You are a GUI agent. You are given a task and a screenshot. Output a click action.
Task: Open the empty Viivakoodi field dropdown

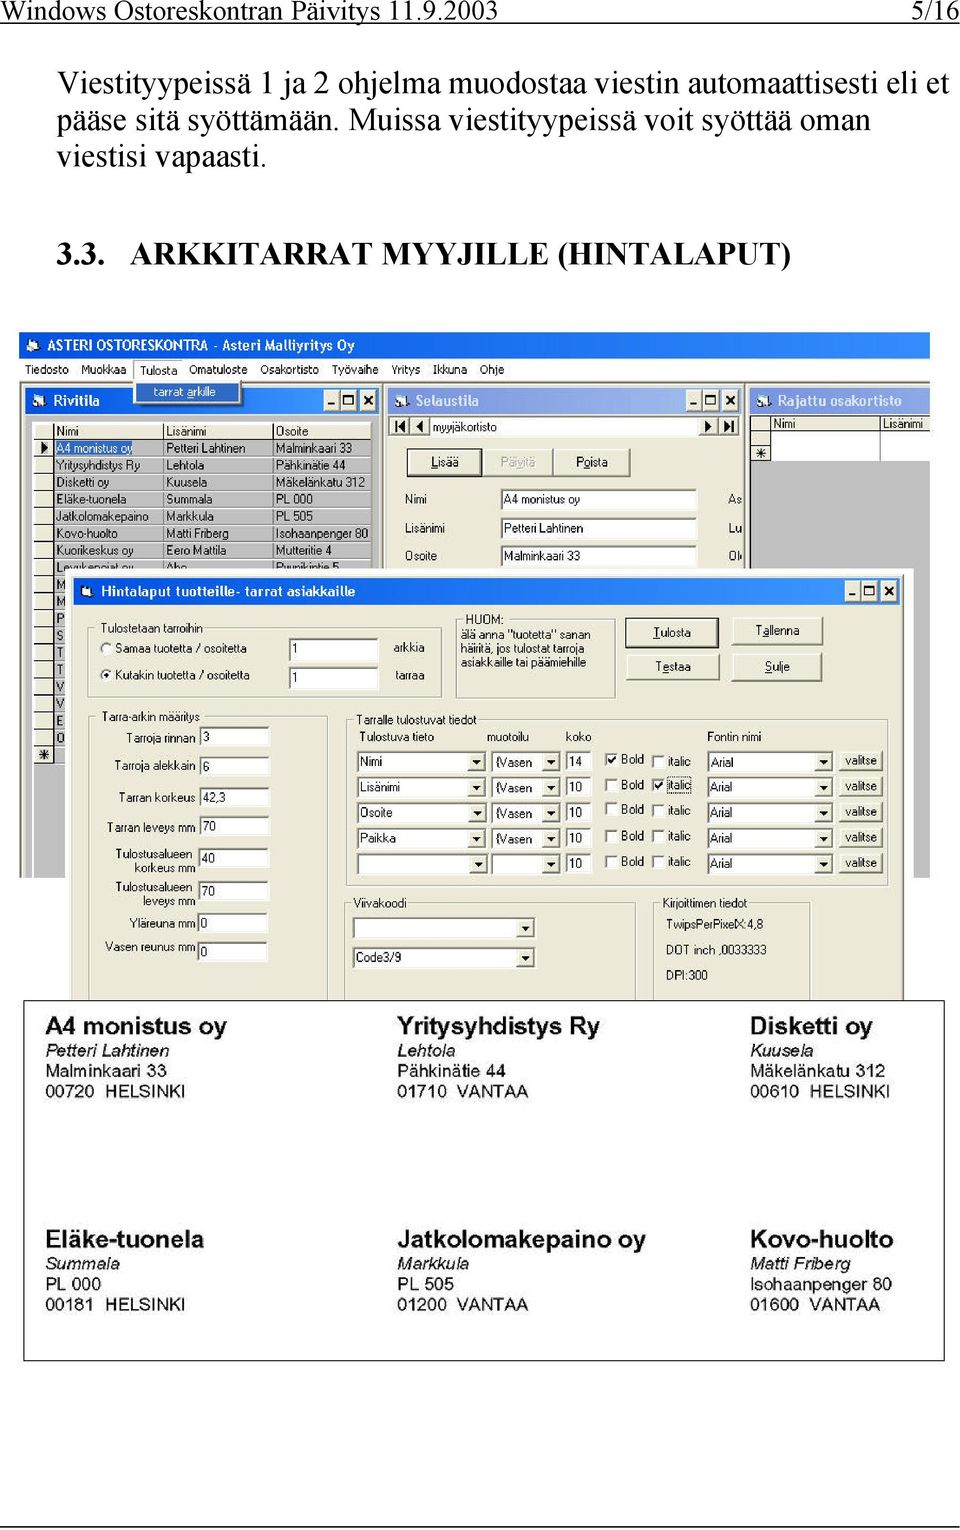(x=526, y=928)
